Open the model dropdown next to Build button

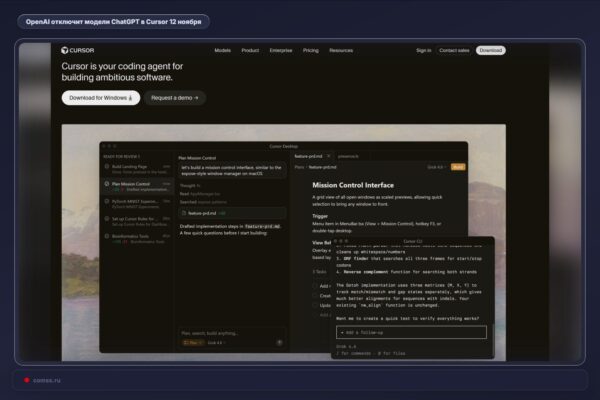[x=436, y=167]
